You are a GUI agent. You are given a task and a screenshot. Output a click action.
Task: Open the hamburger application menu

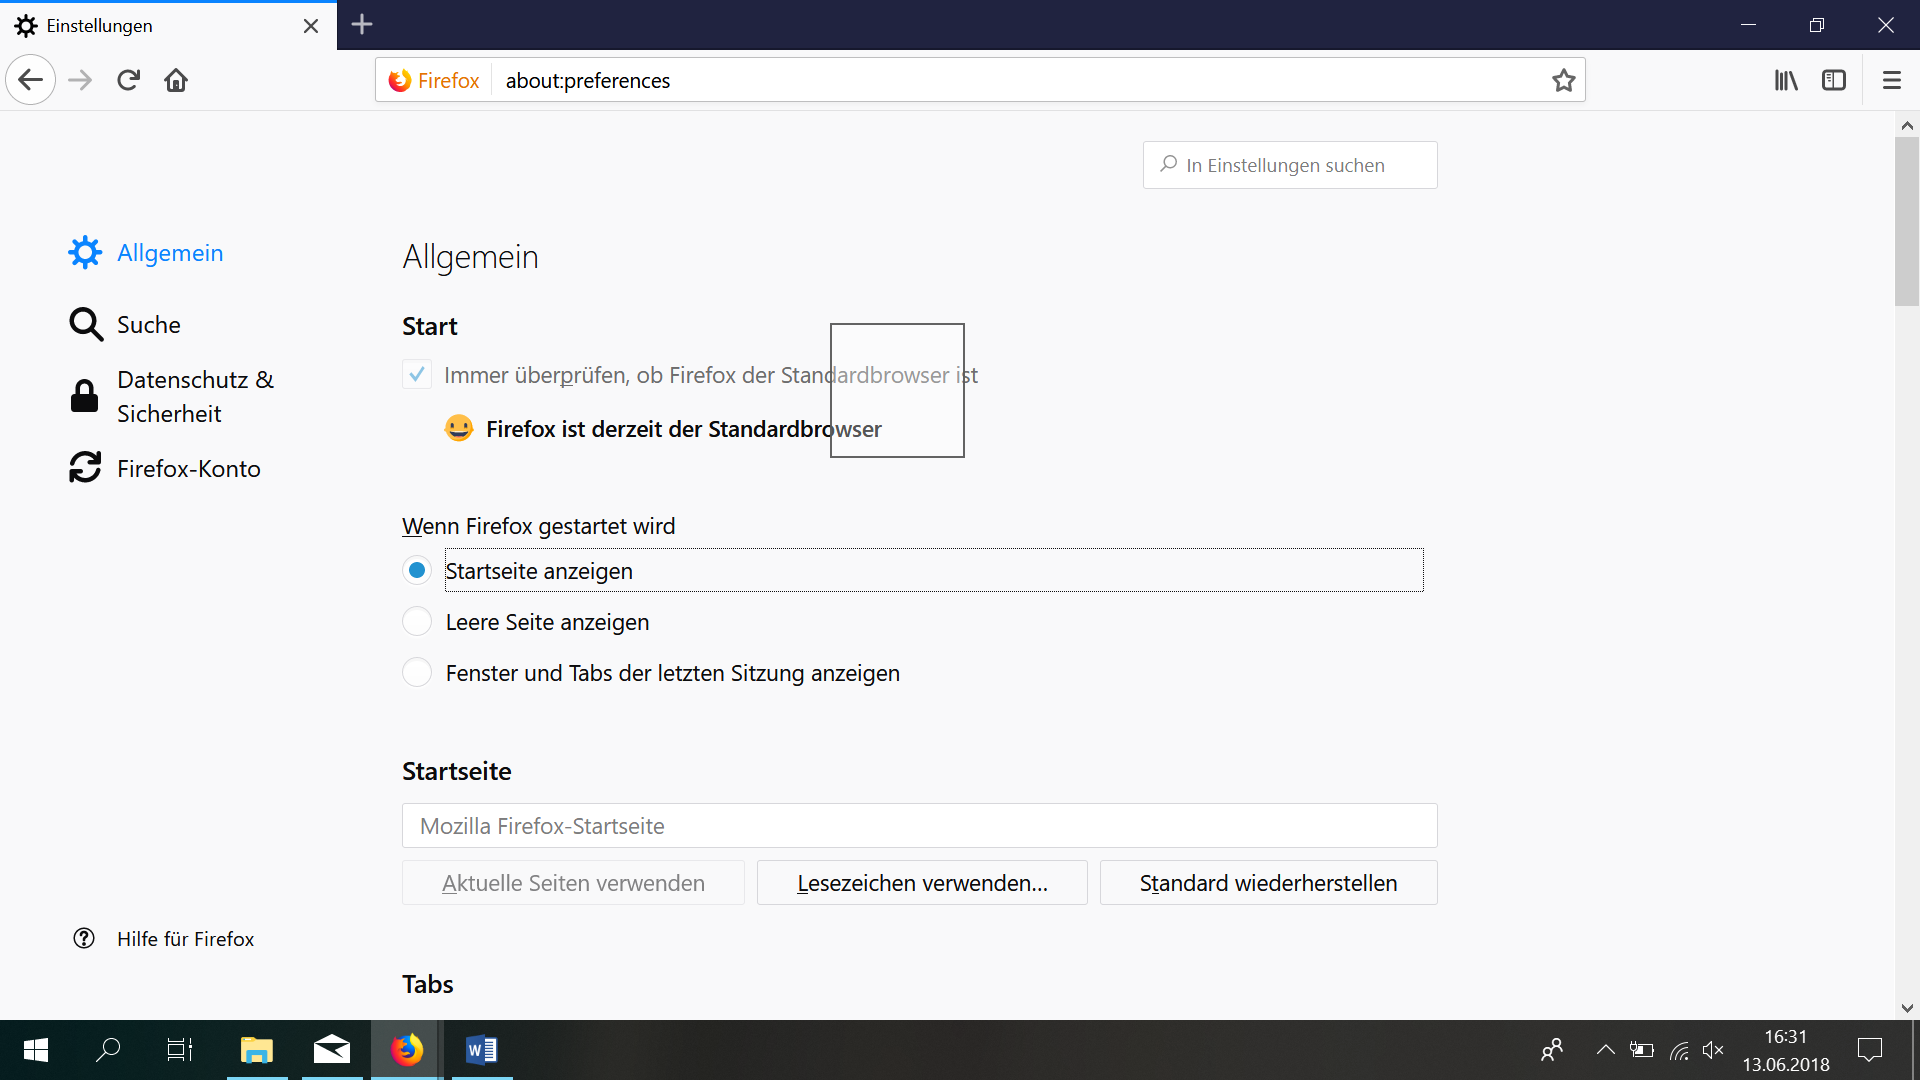click(x=1891, y=80)
